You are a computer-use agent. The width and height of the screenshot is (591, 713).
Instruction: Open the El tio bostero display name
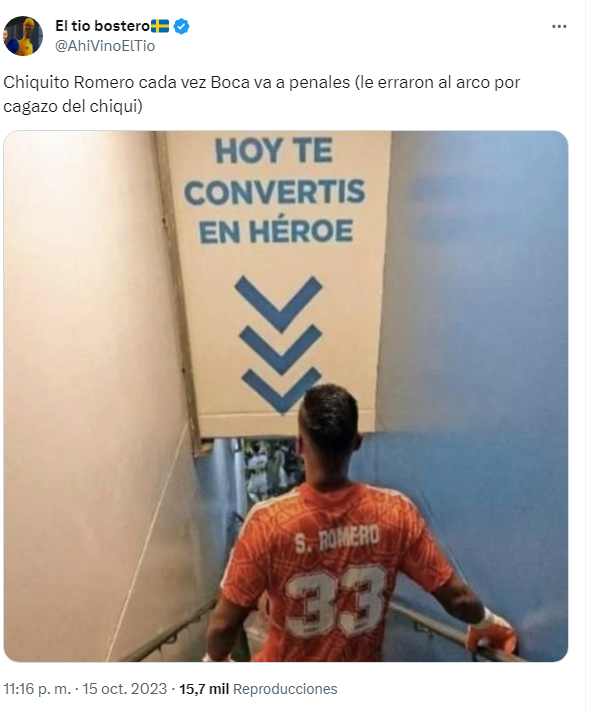point(102,26)
